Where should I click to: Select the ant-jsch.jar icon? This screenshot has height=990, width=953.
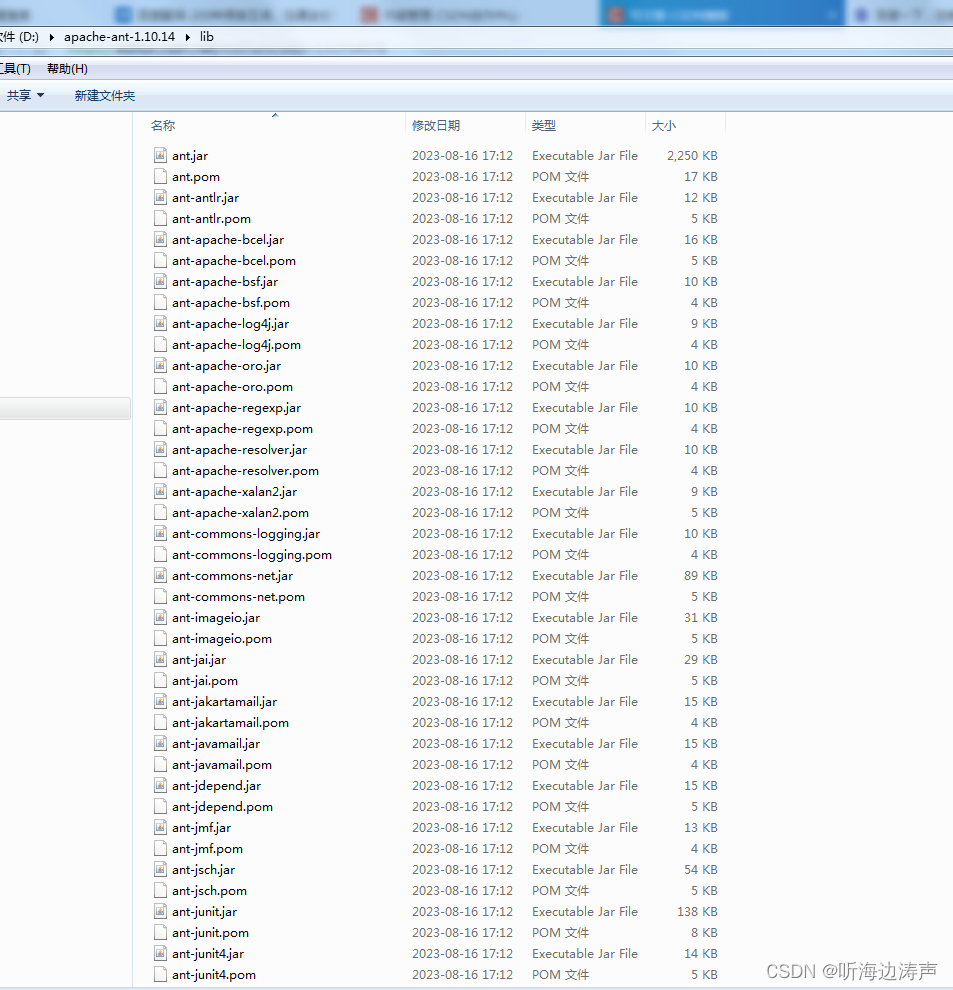160,869
